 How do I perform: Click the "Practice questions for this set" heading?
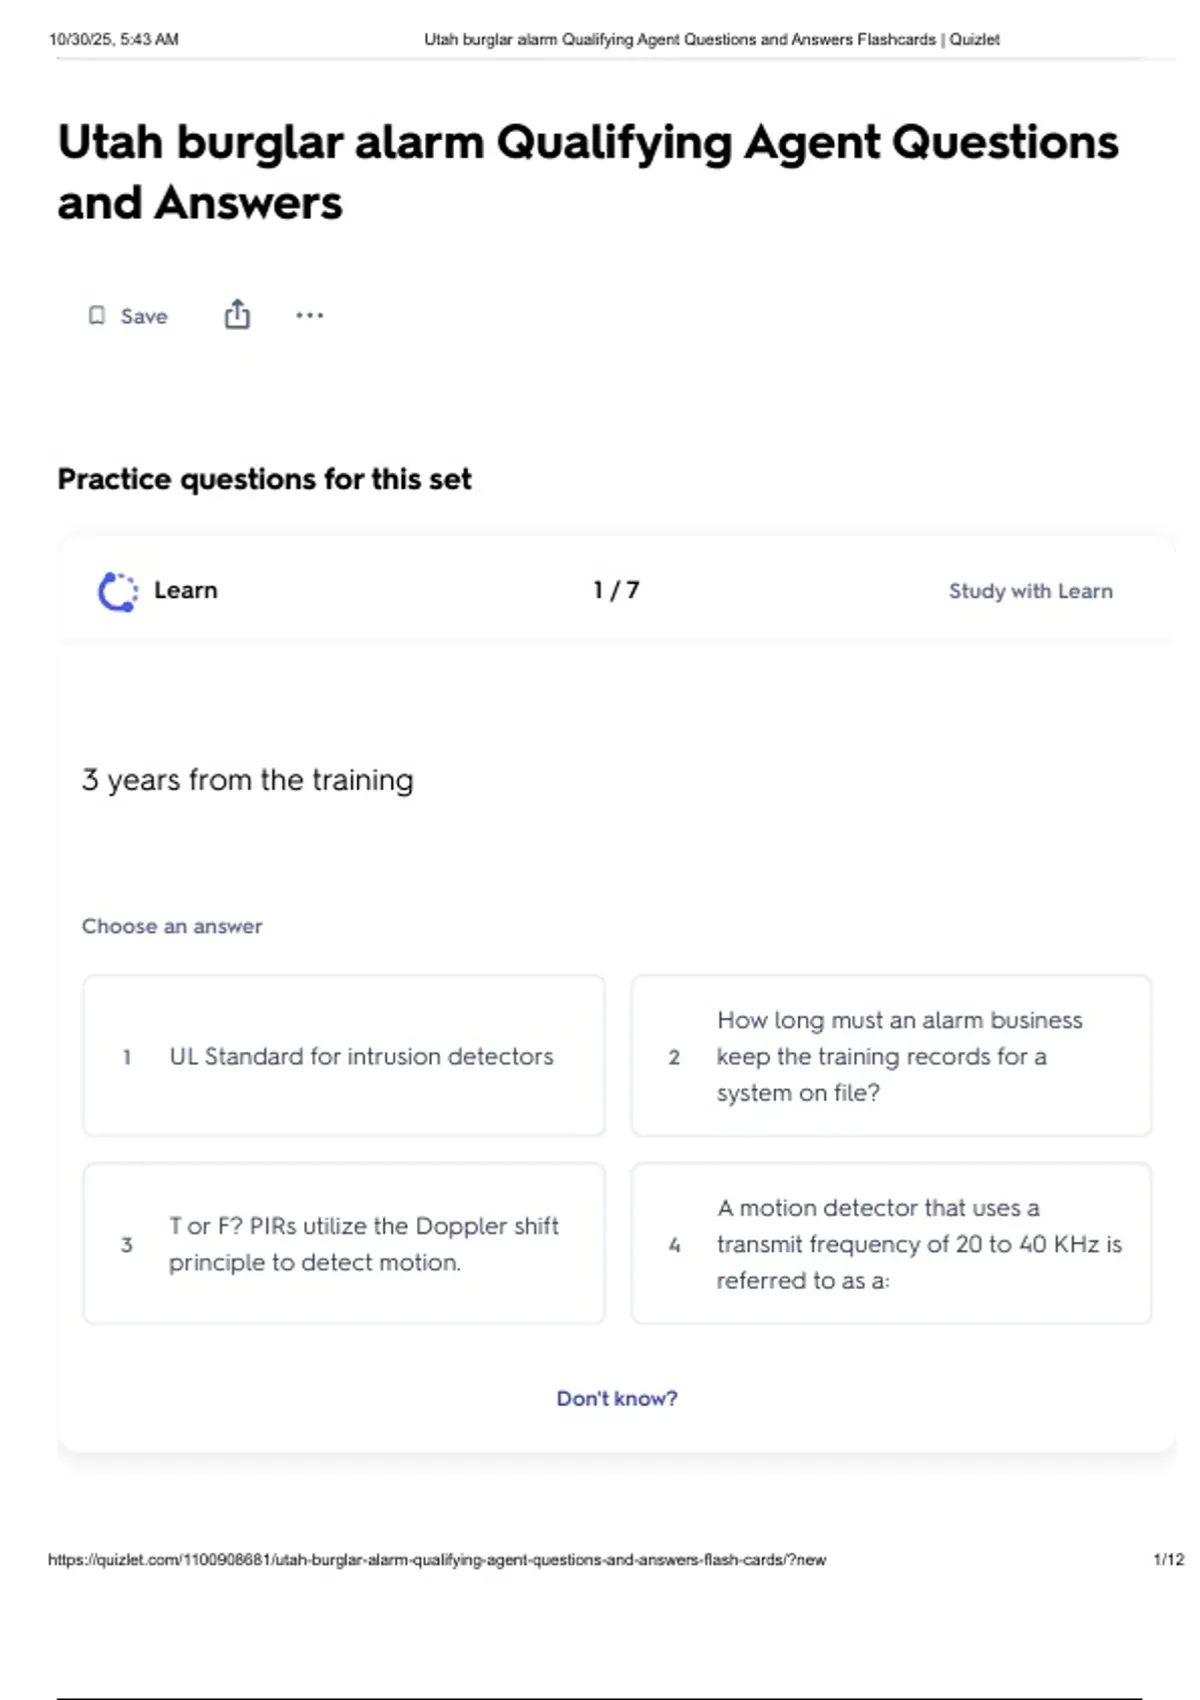pos(264,479)
